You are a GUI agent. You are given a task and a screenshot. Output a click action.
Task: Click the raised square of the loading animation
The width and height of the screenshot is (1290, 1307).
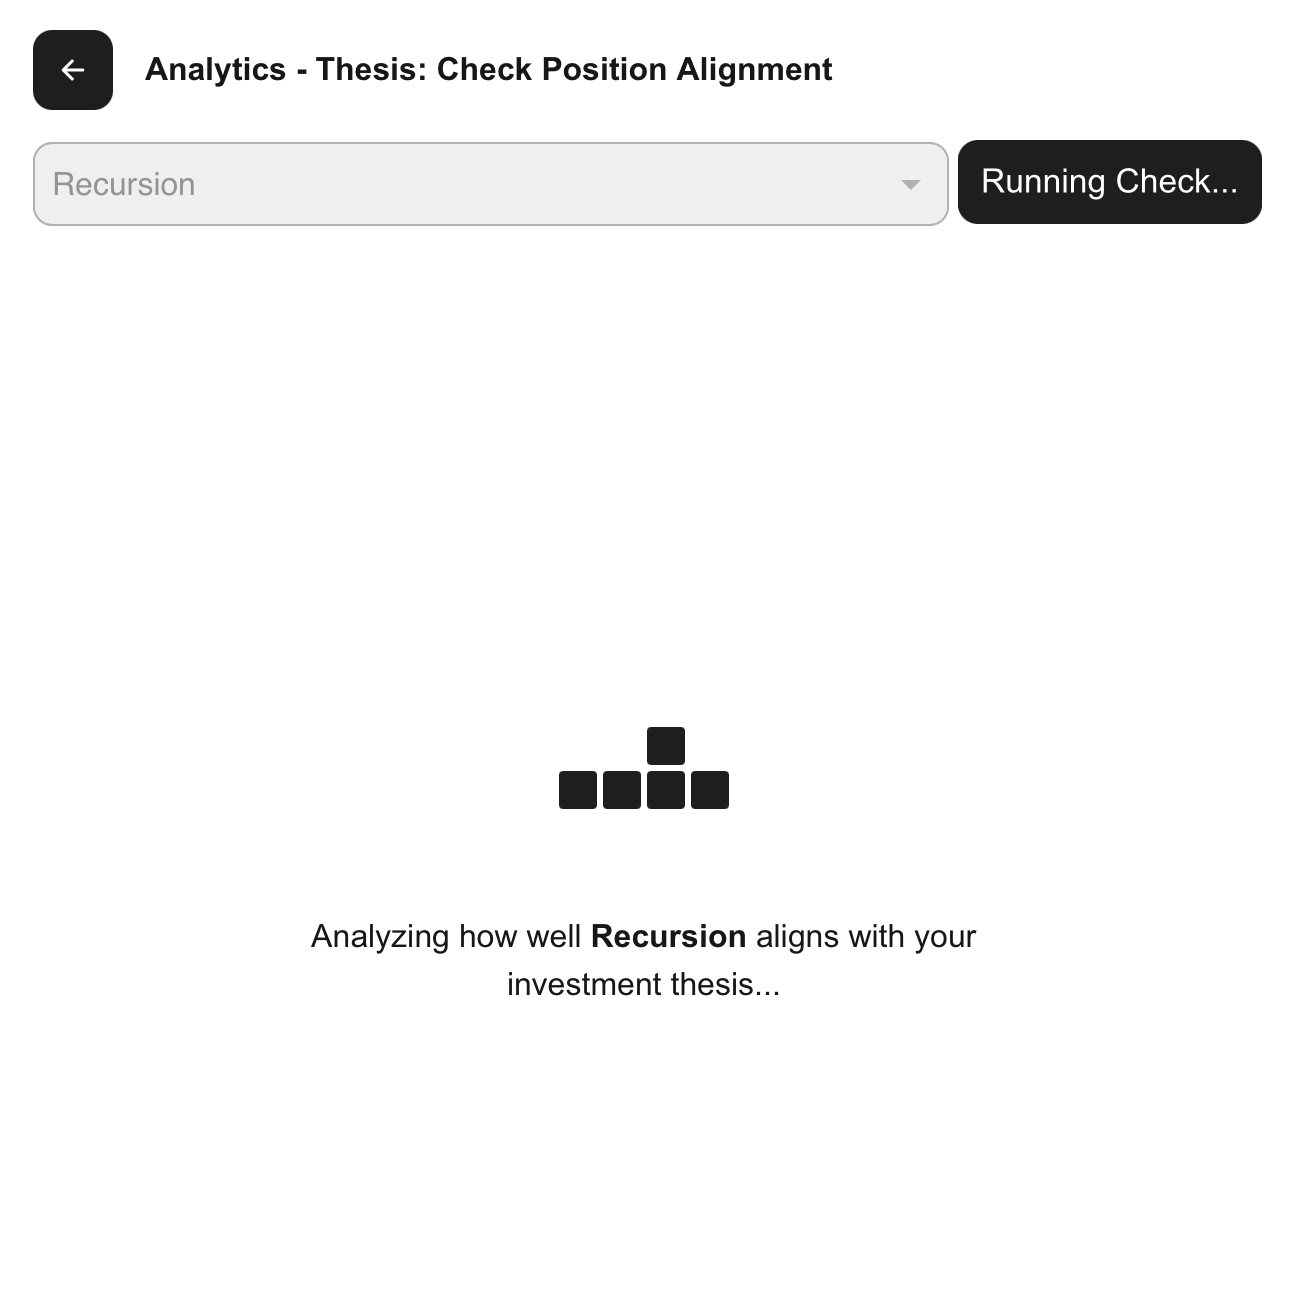tap(666, 745)
